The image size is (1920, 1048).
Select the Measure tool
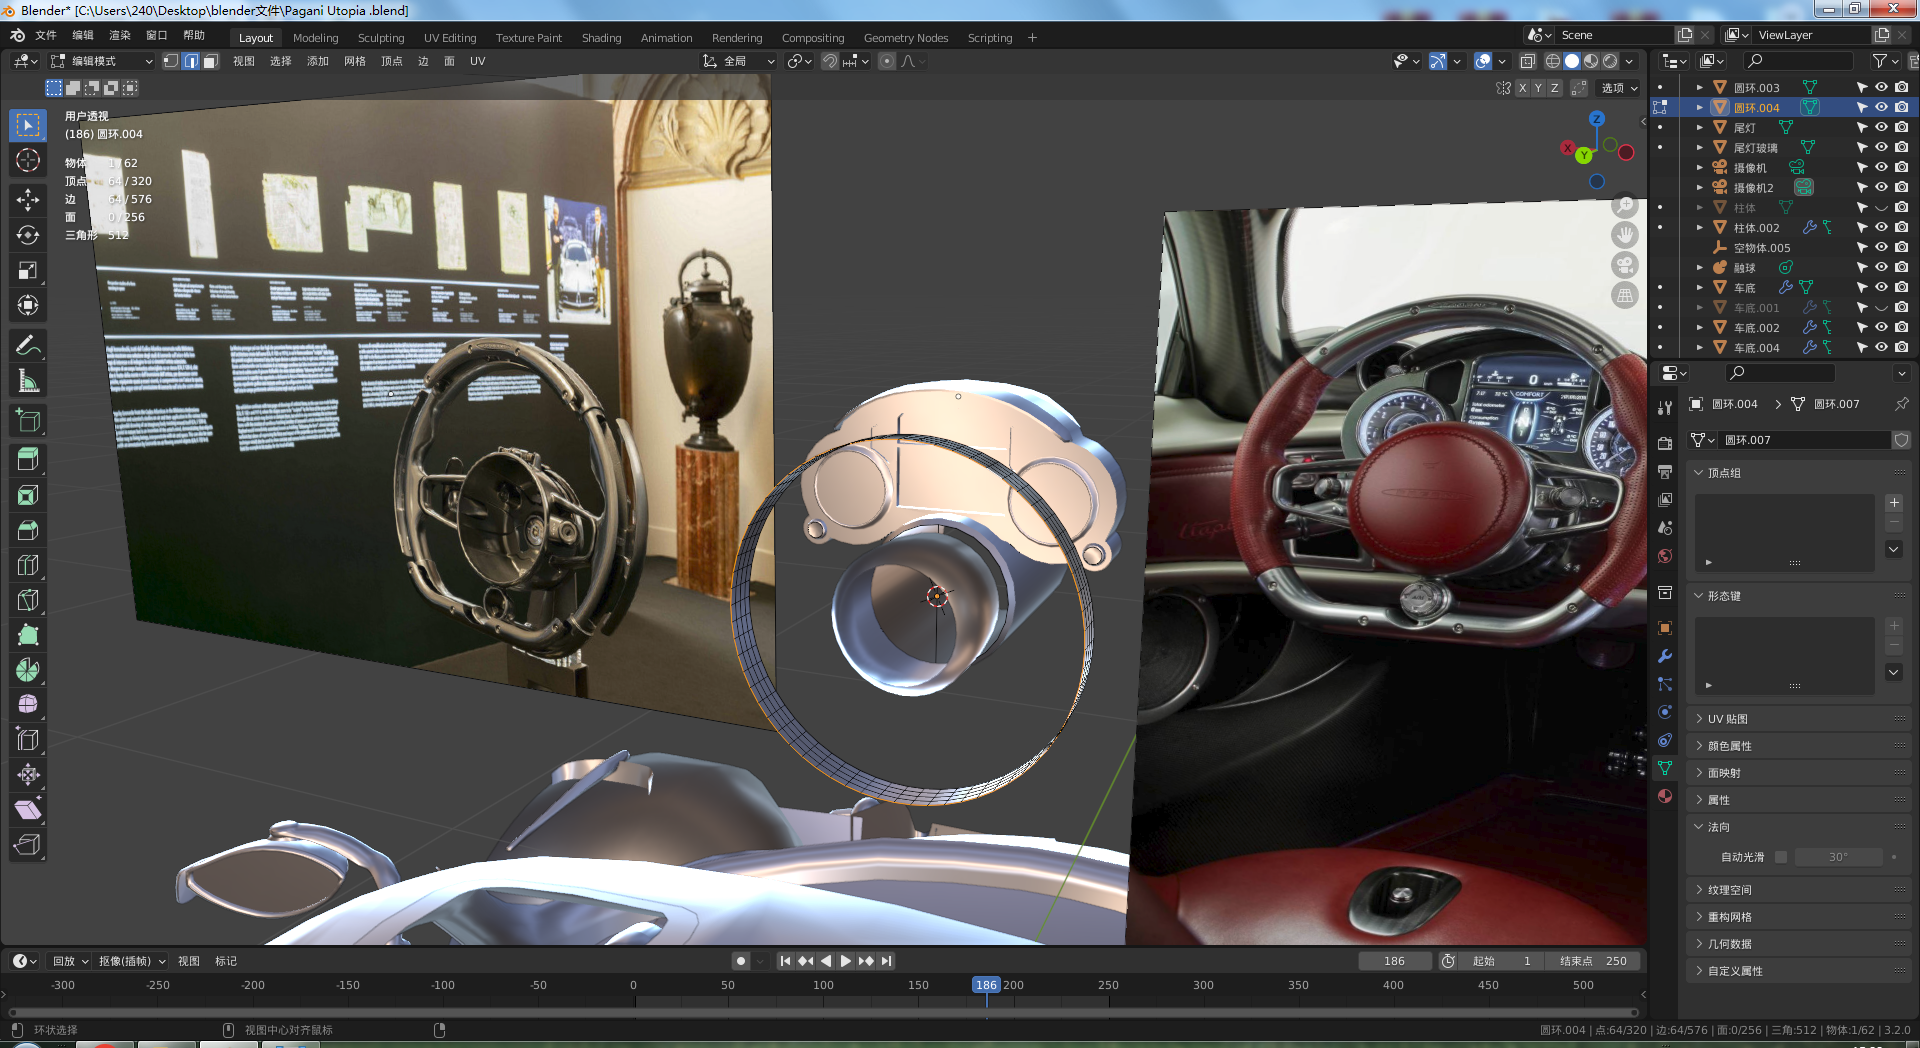click(28, 381)
